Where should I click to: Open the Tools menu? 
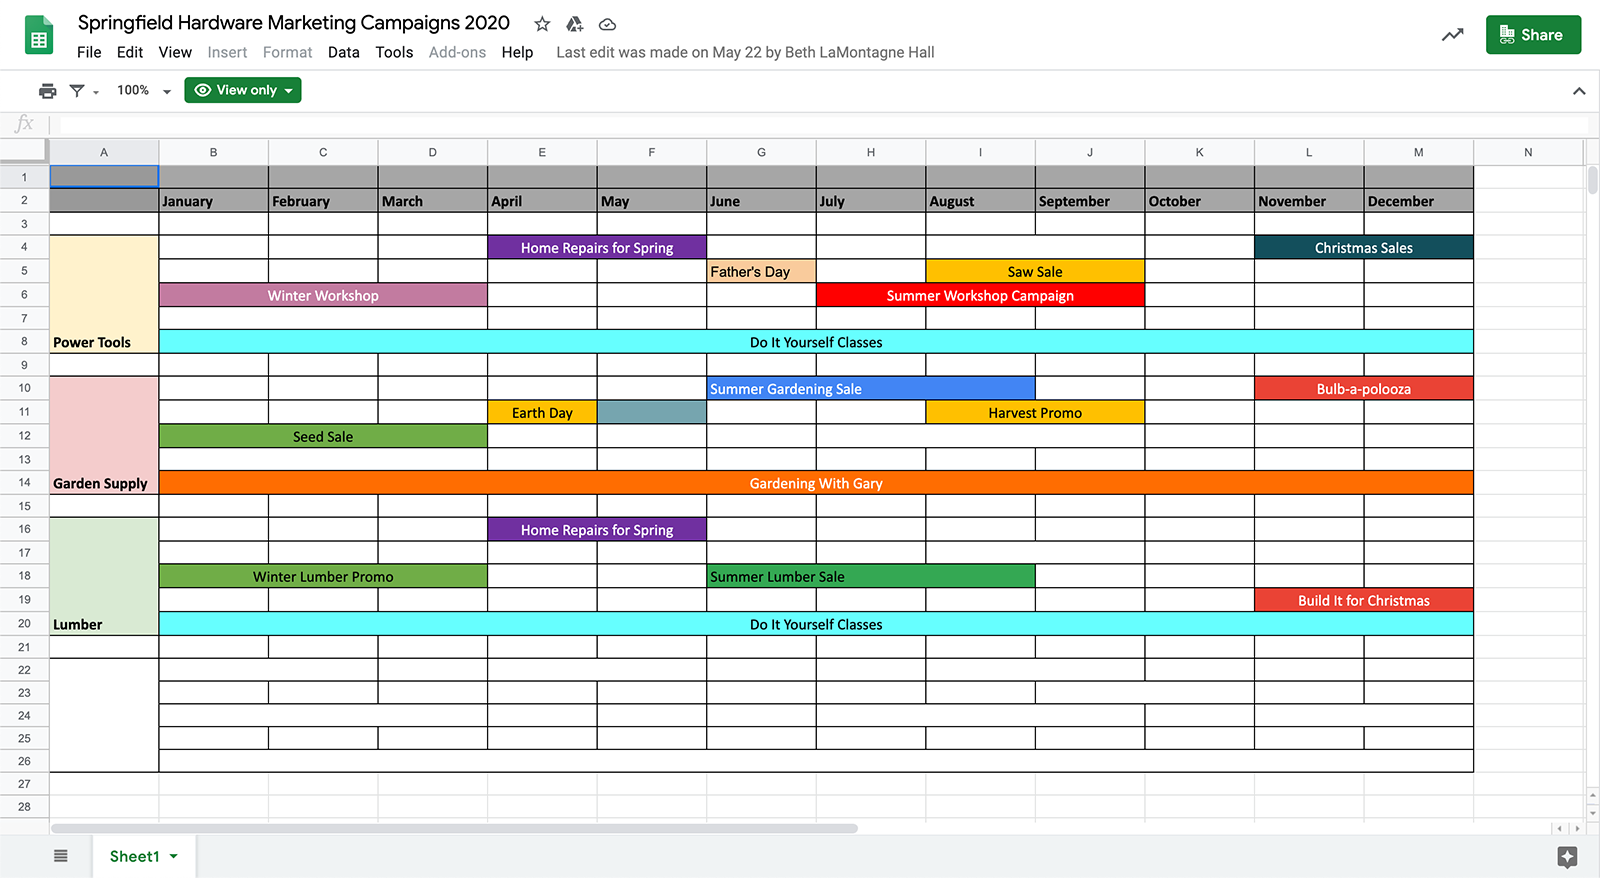(x=394, y=52)
